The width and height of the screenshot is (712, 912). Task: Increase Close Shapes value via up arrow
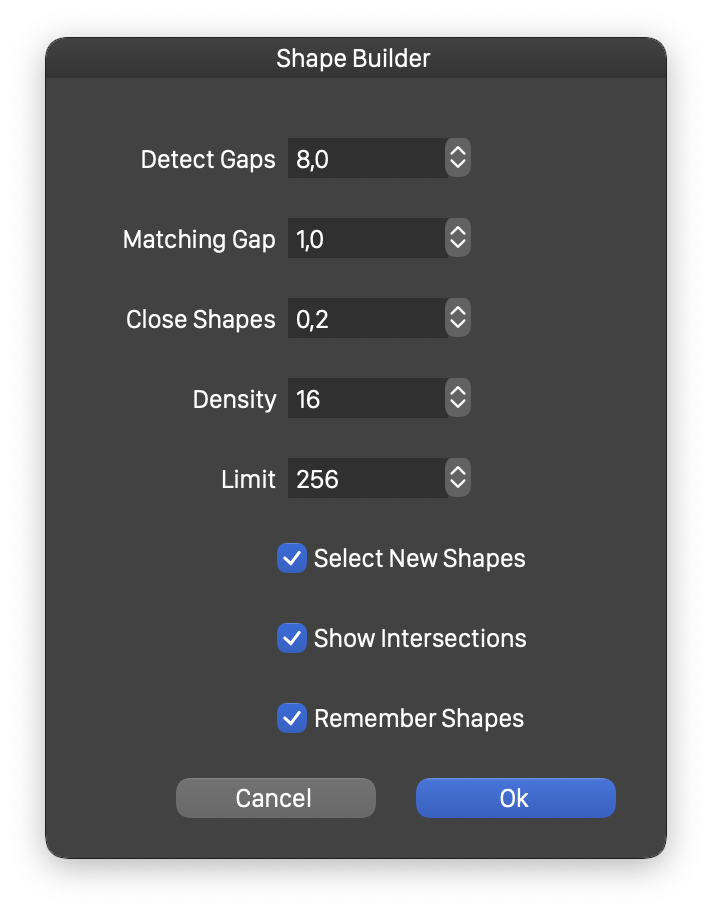[x=458, y=310]
